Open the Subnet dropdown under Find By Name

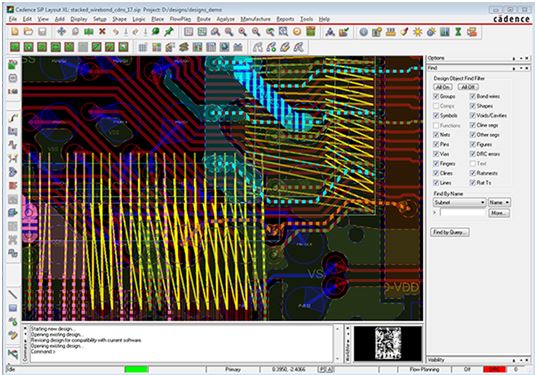459,202
